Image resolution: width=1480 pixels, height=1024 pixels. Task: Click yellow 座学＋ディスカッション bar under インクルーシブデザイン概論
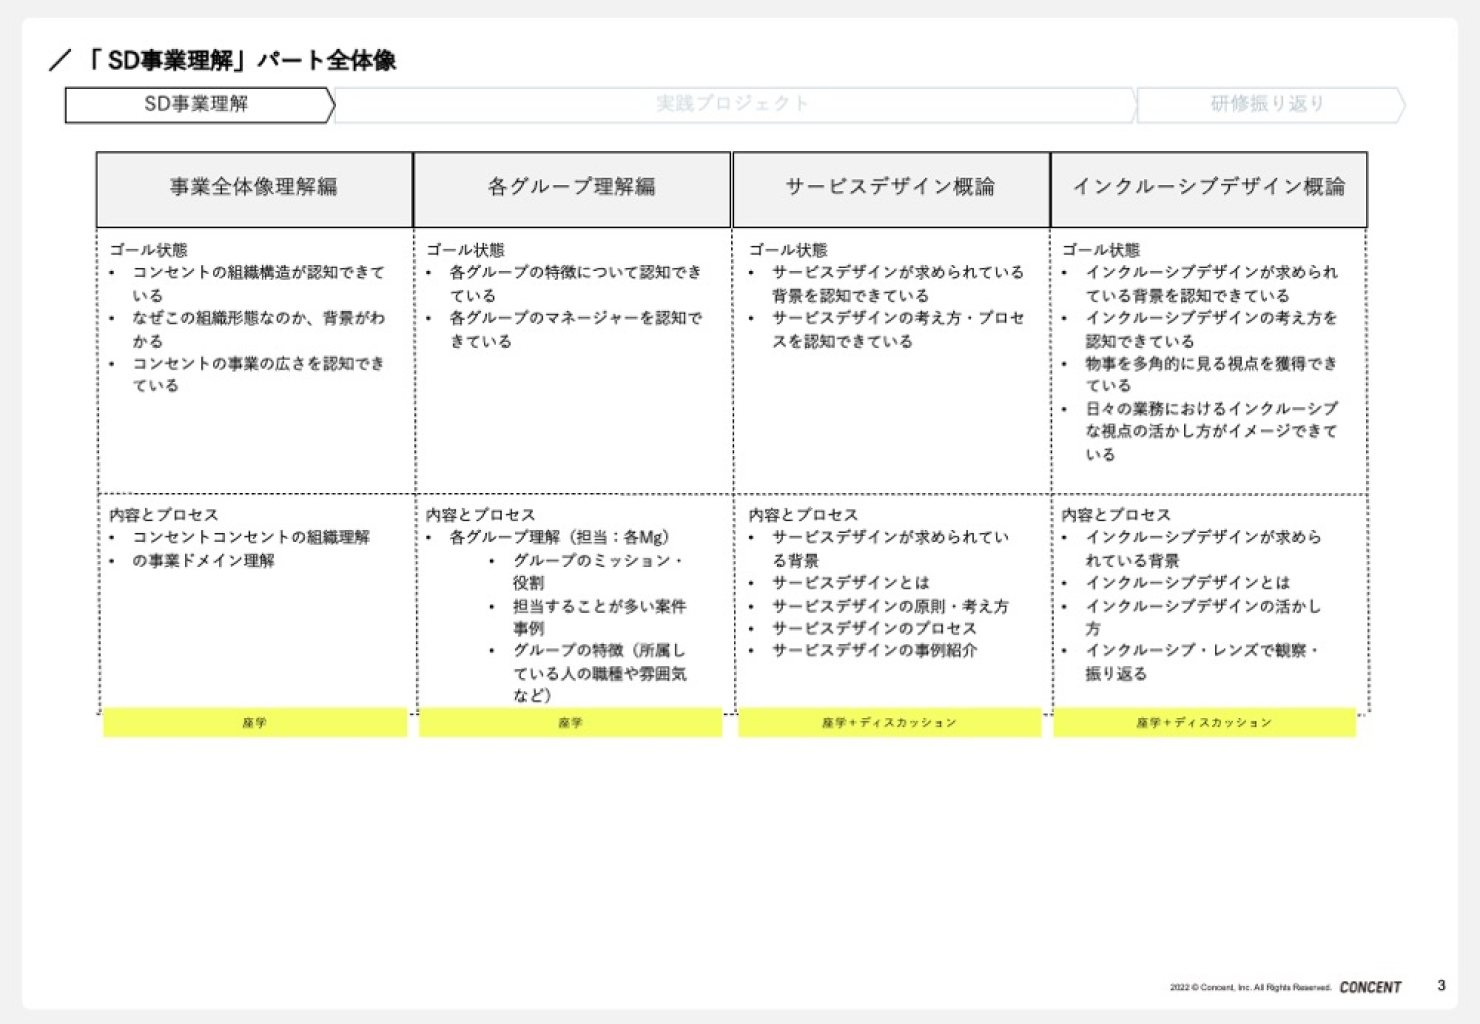(x=1204, y=722)
